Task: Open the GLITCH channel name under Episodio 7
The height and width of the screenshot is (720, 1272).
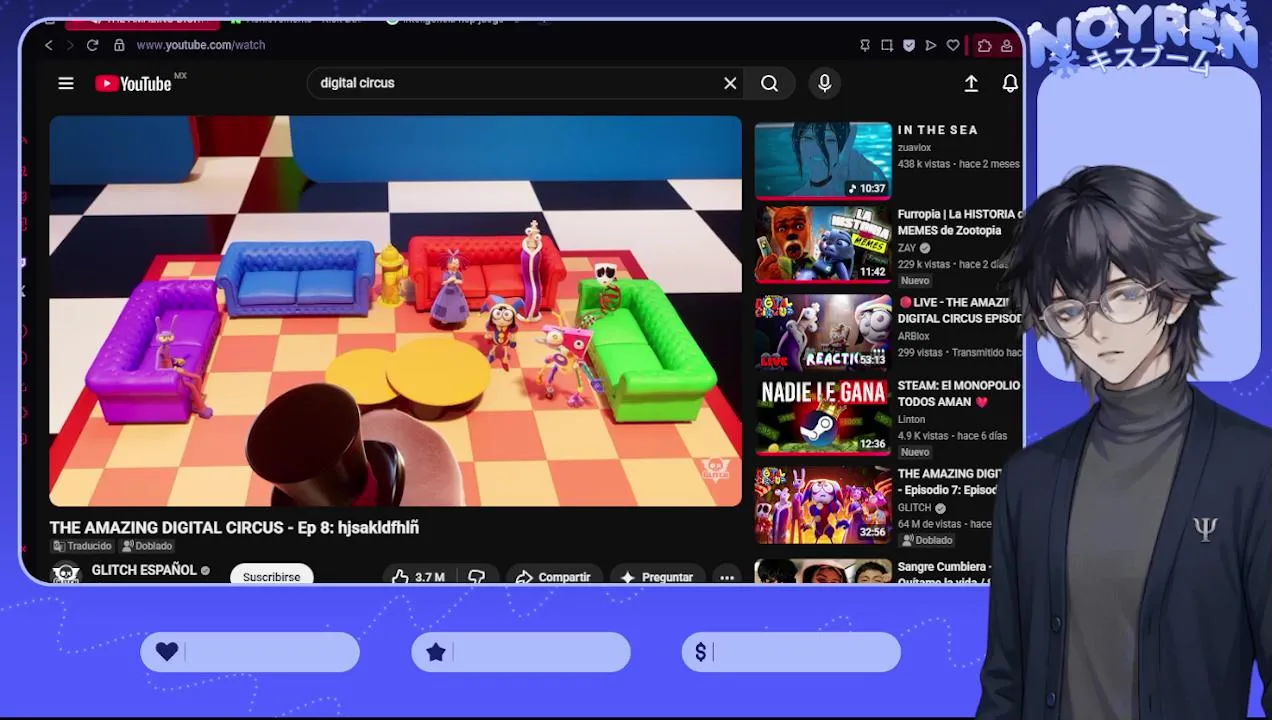Action: coord(914,507)
